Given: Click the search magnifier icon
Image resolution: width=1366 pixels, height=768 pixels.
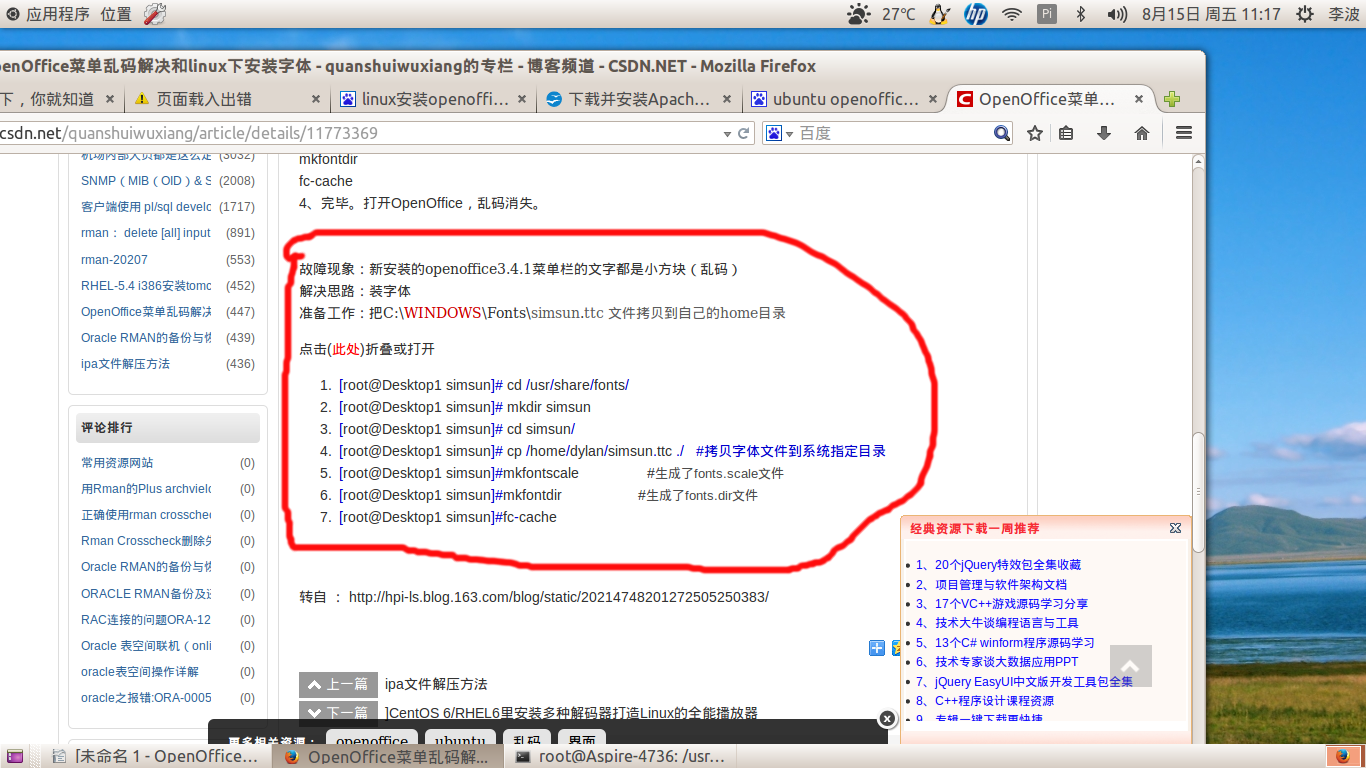Looking at the screenshot, I should (x=1002, y=133).
